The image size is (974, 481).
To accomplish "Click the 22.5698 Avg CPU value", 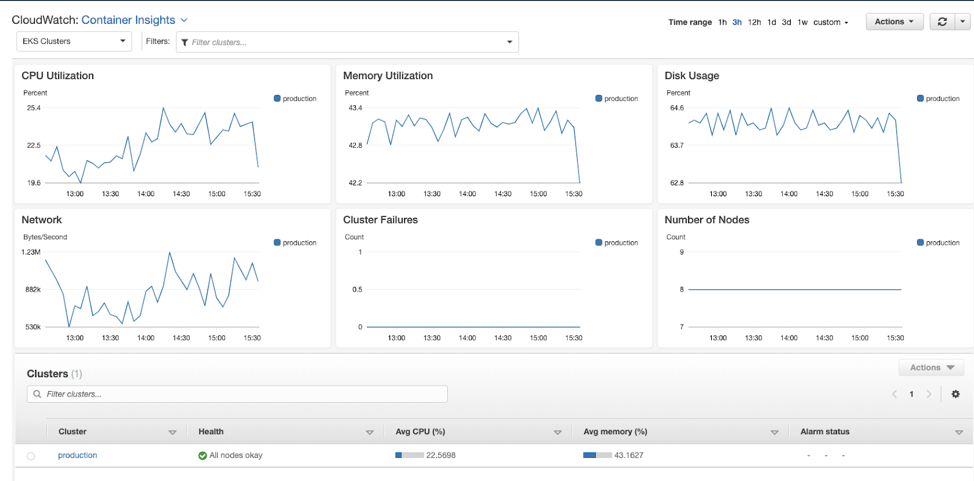I will coord(441,455).
